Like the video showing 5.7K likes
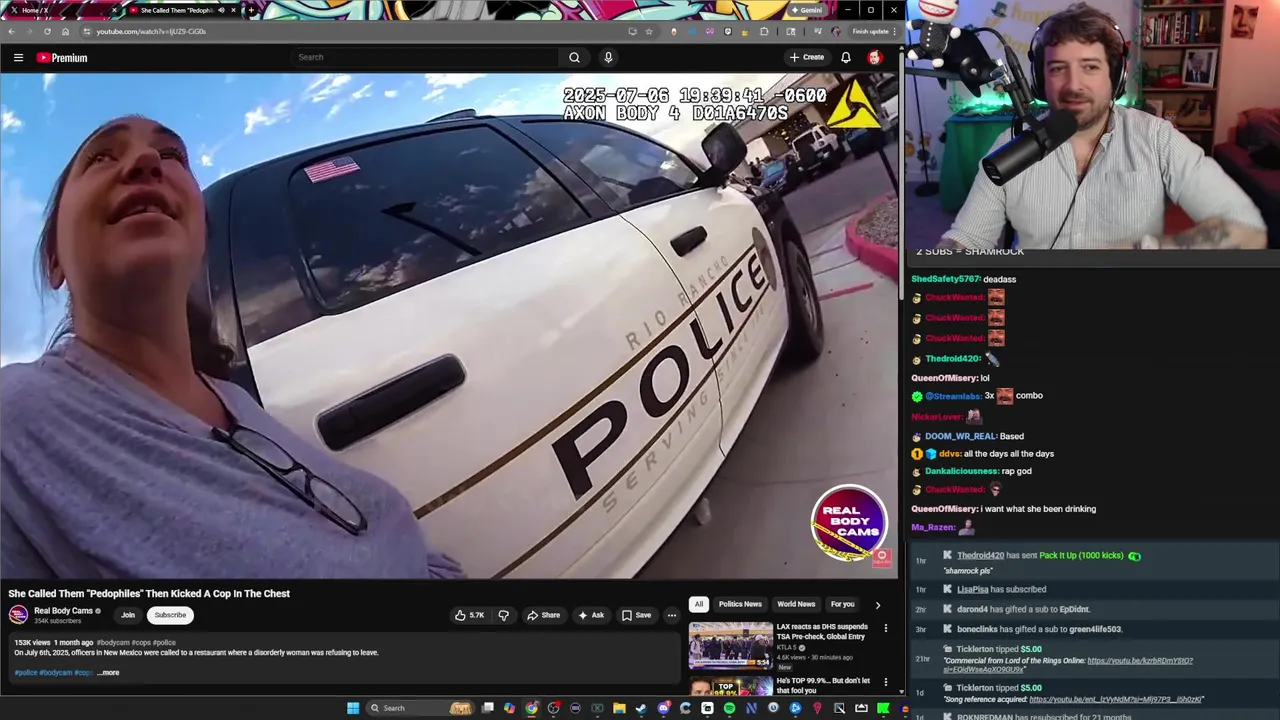This screenshot has height=720, width=1280. pos(470,615)
